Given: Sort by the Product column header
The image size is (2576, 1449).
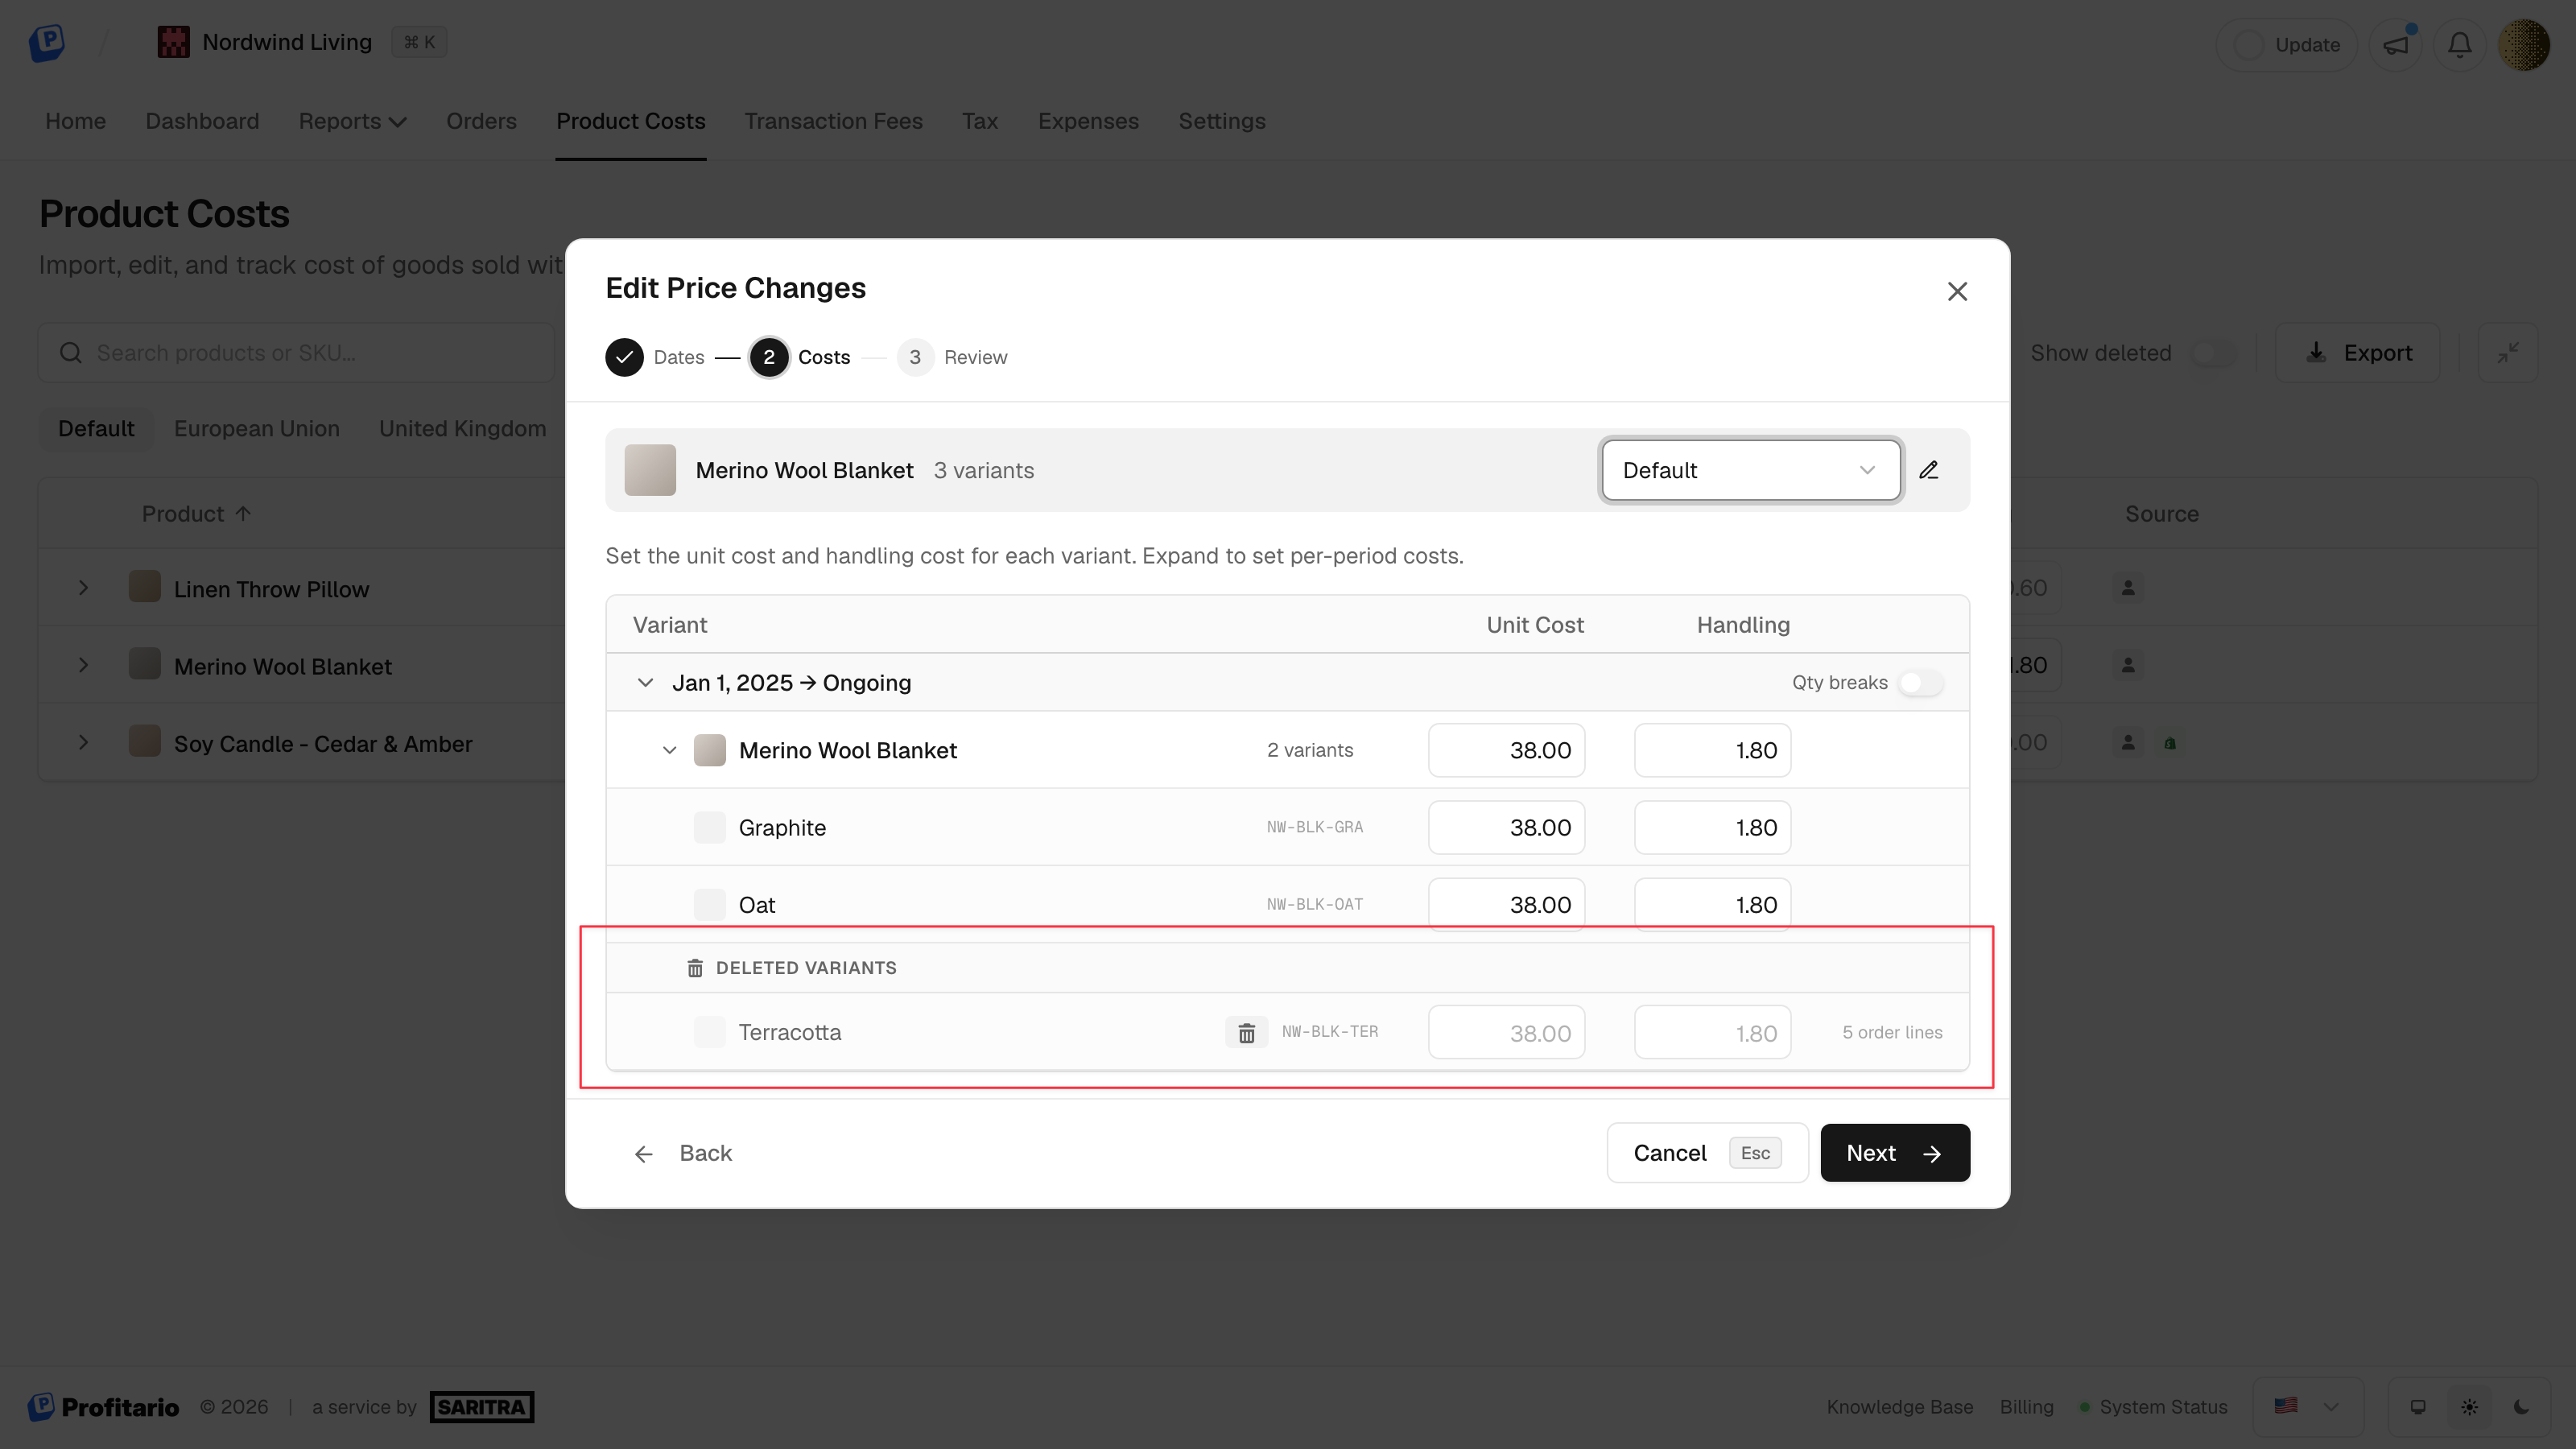Looking at the screenshot, I should [196, 514].
